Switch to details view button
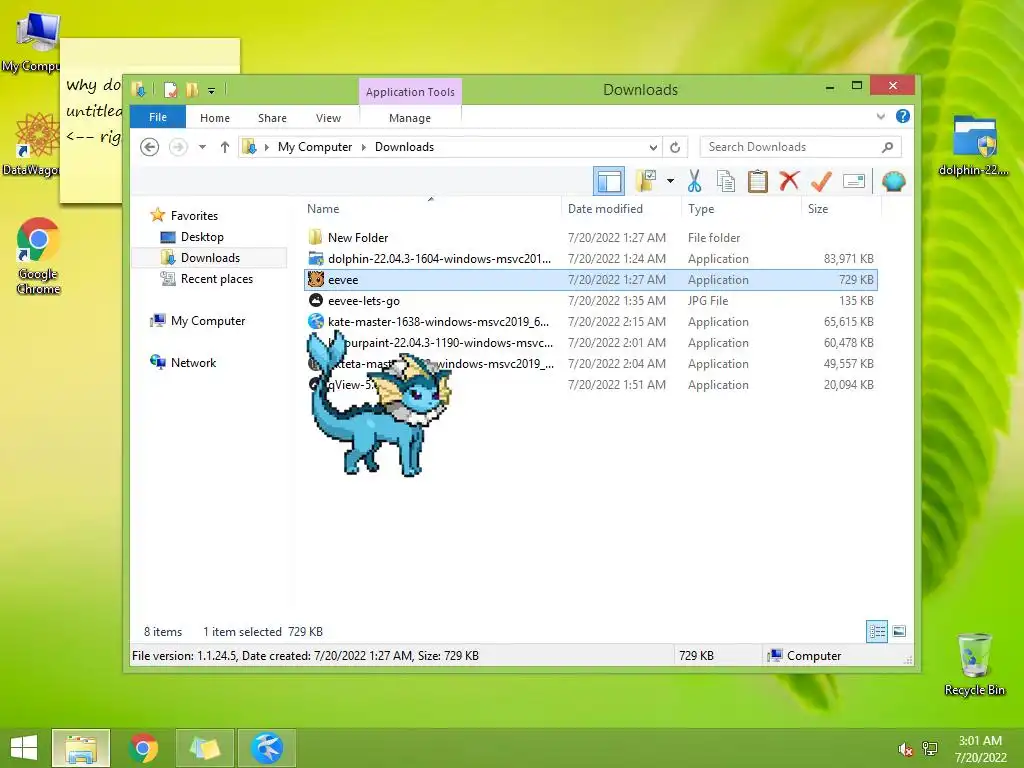 [x=876, y=632]
